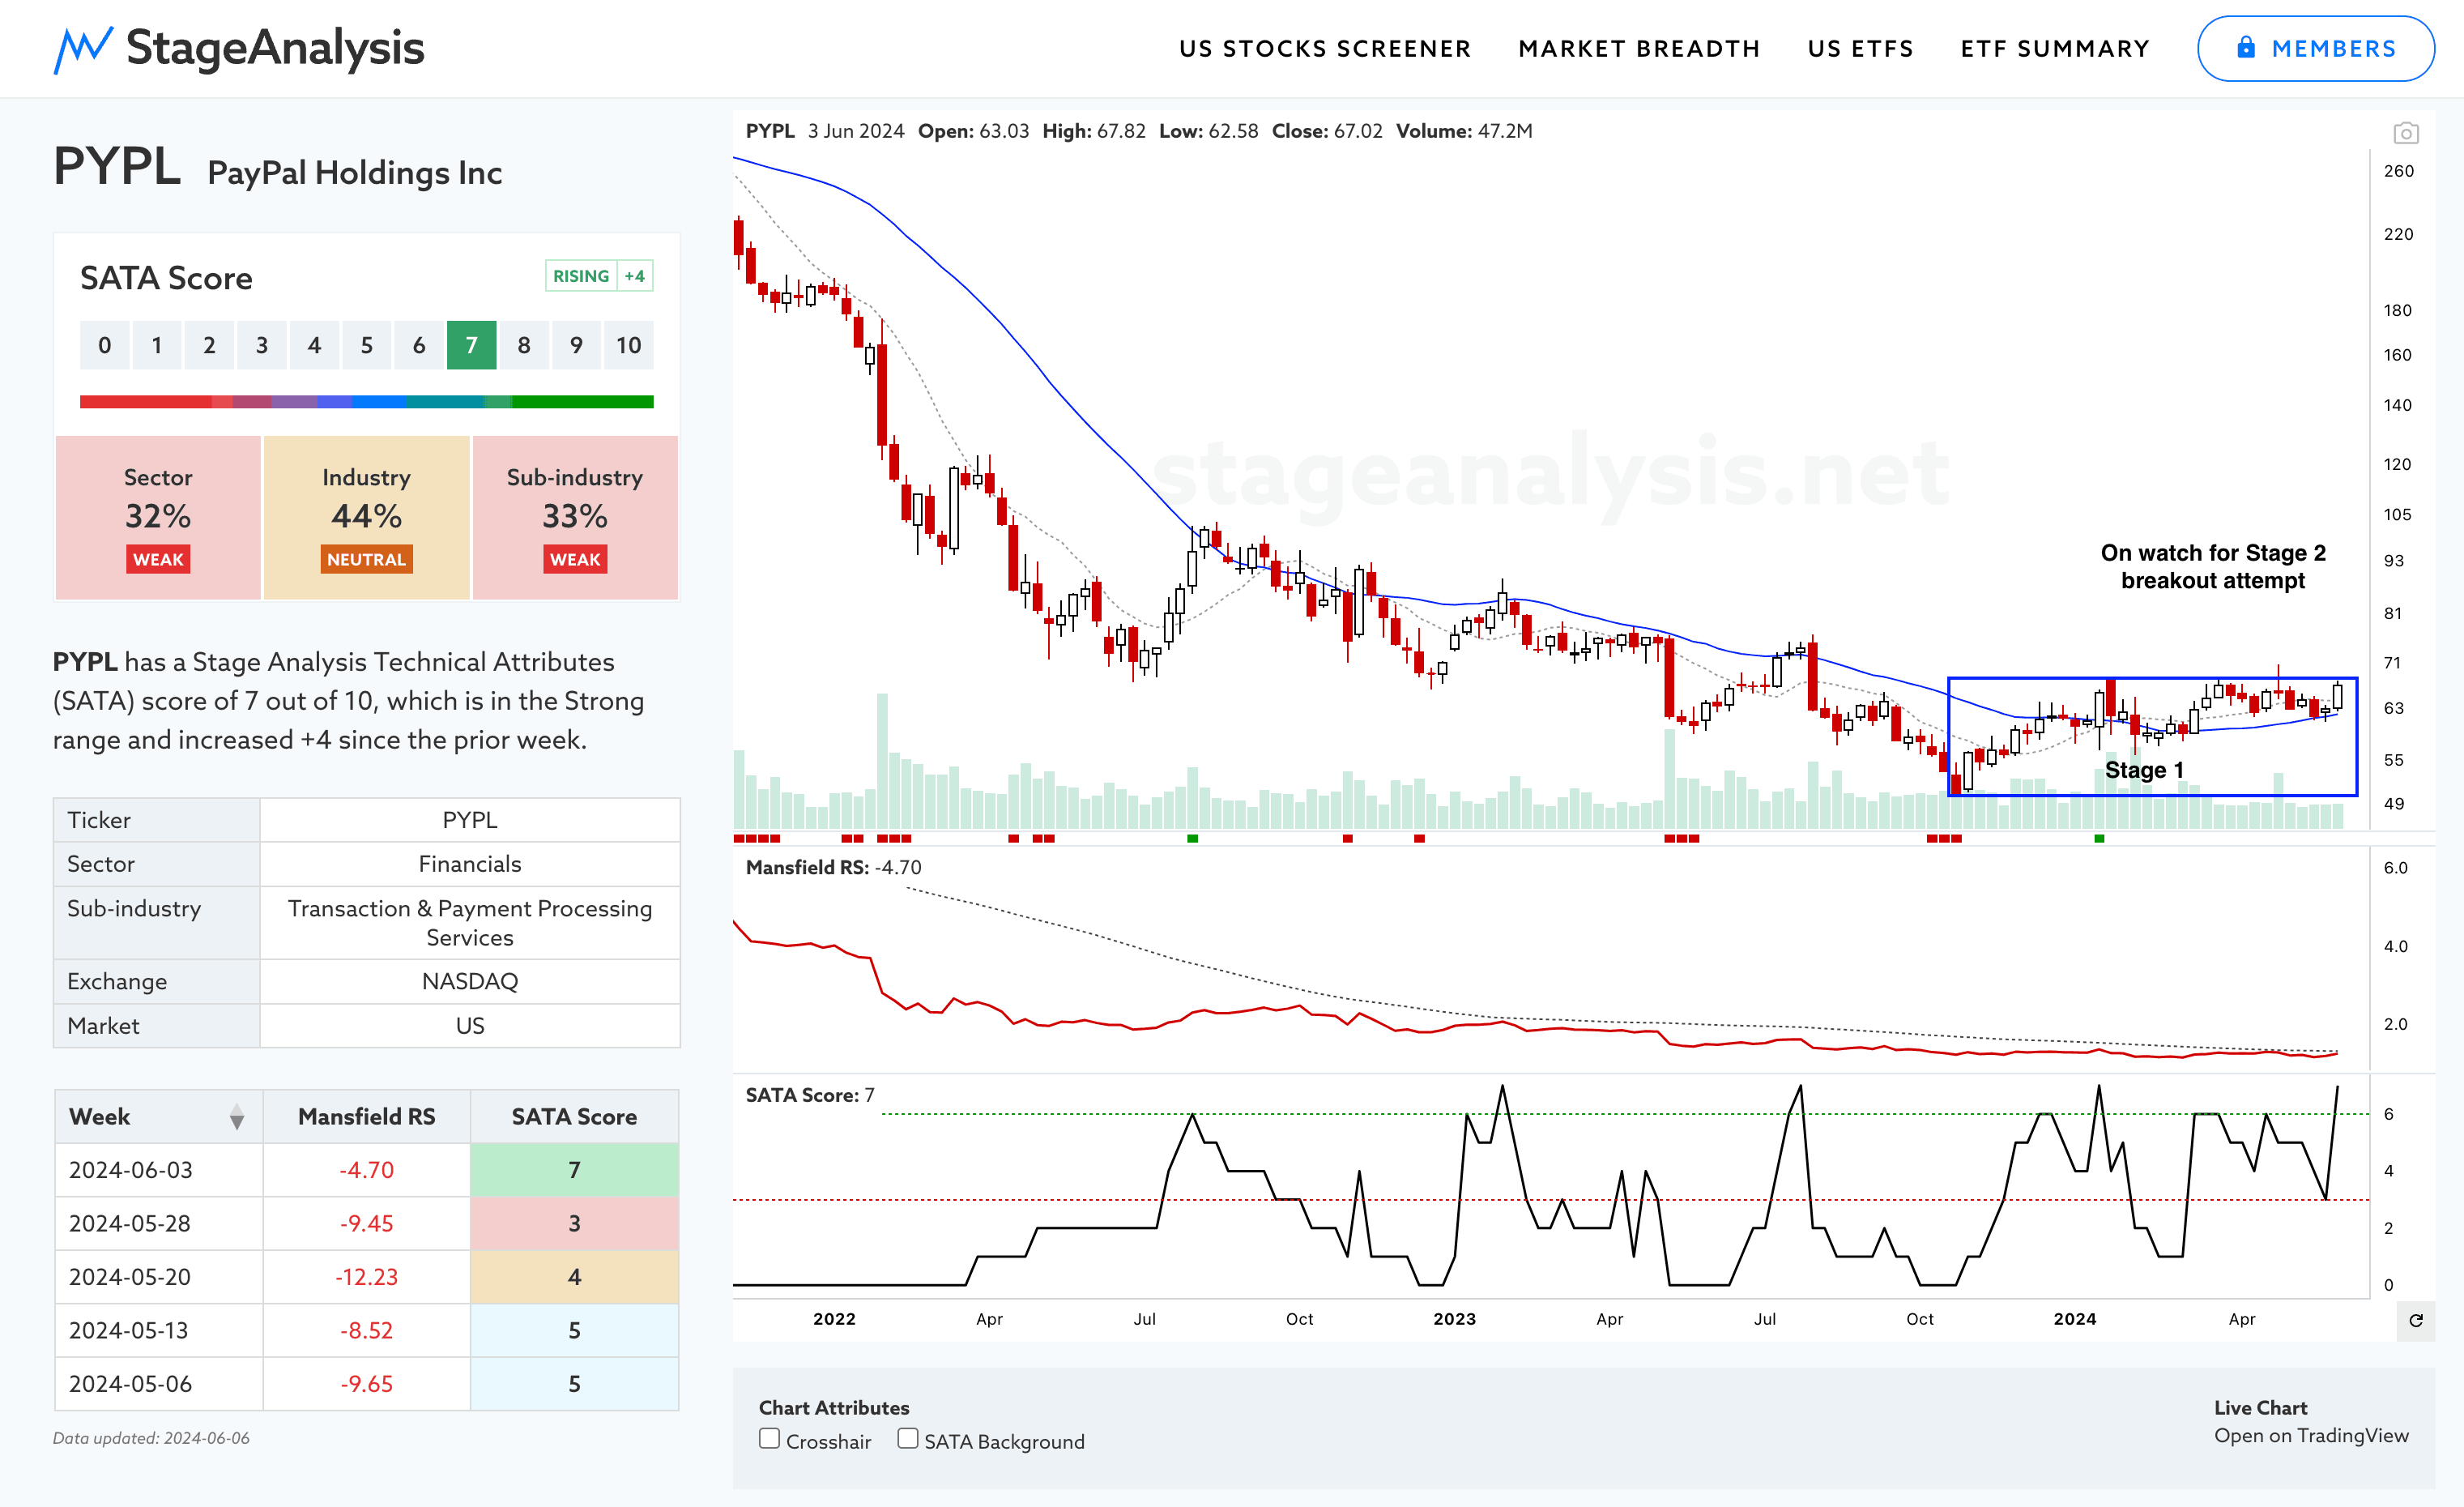Take chart snapshot with camera icon
This screenshot has width=2464, height=1507.
(x=2406, y=132)
